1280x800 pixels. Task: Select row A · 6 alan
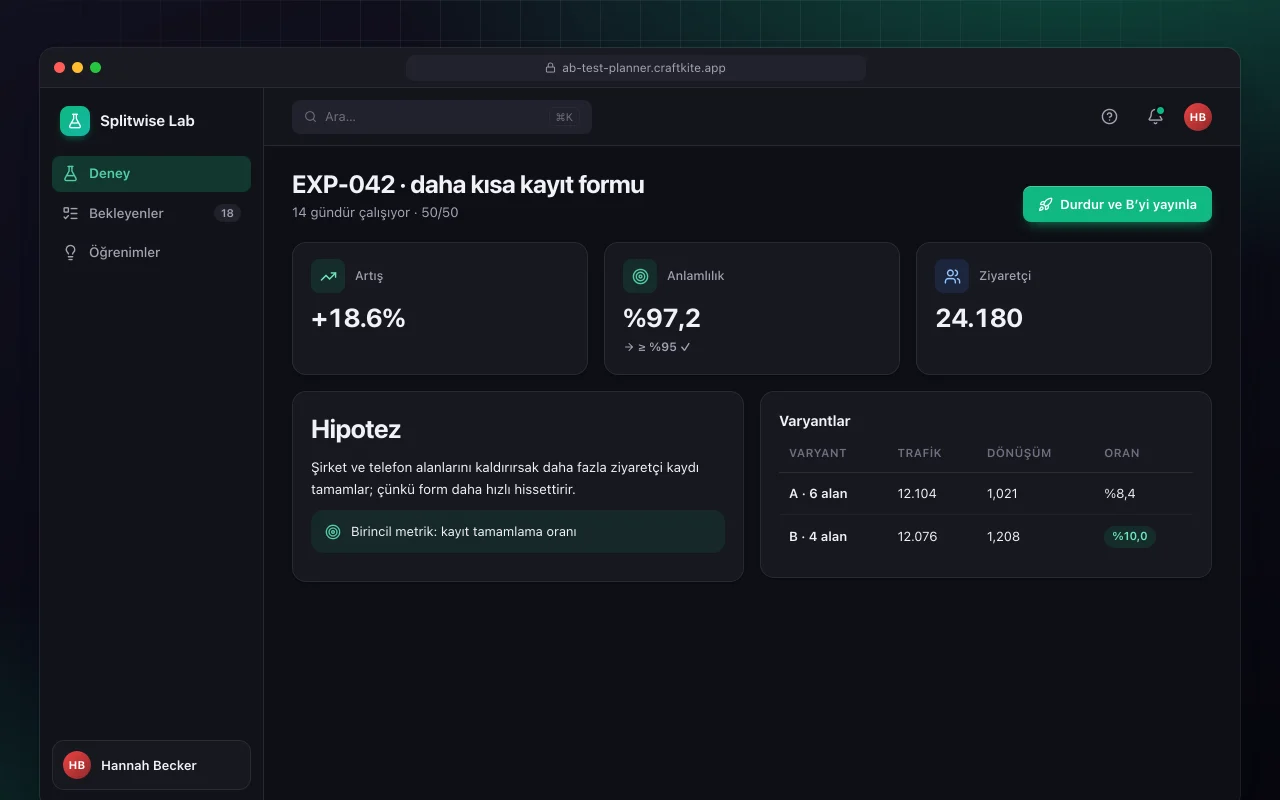point(986,494)
